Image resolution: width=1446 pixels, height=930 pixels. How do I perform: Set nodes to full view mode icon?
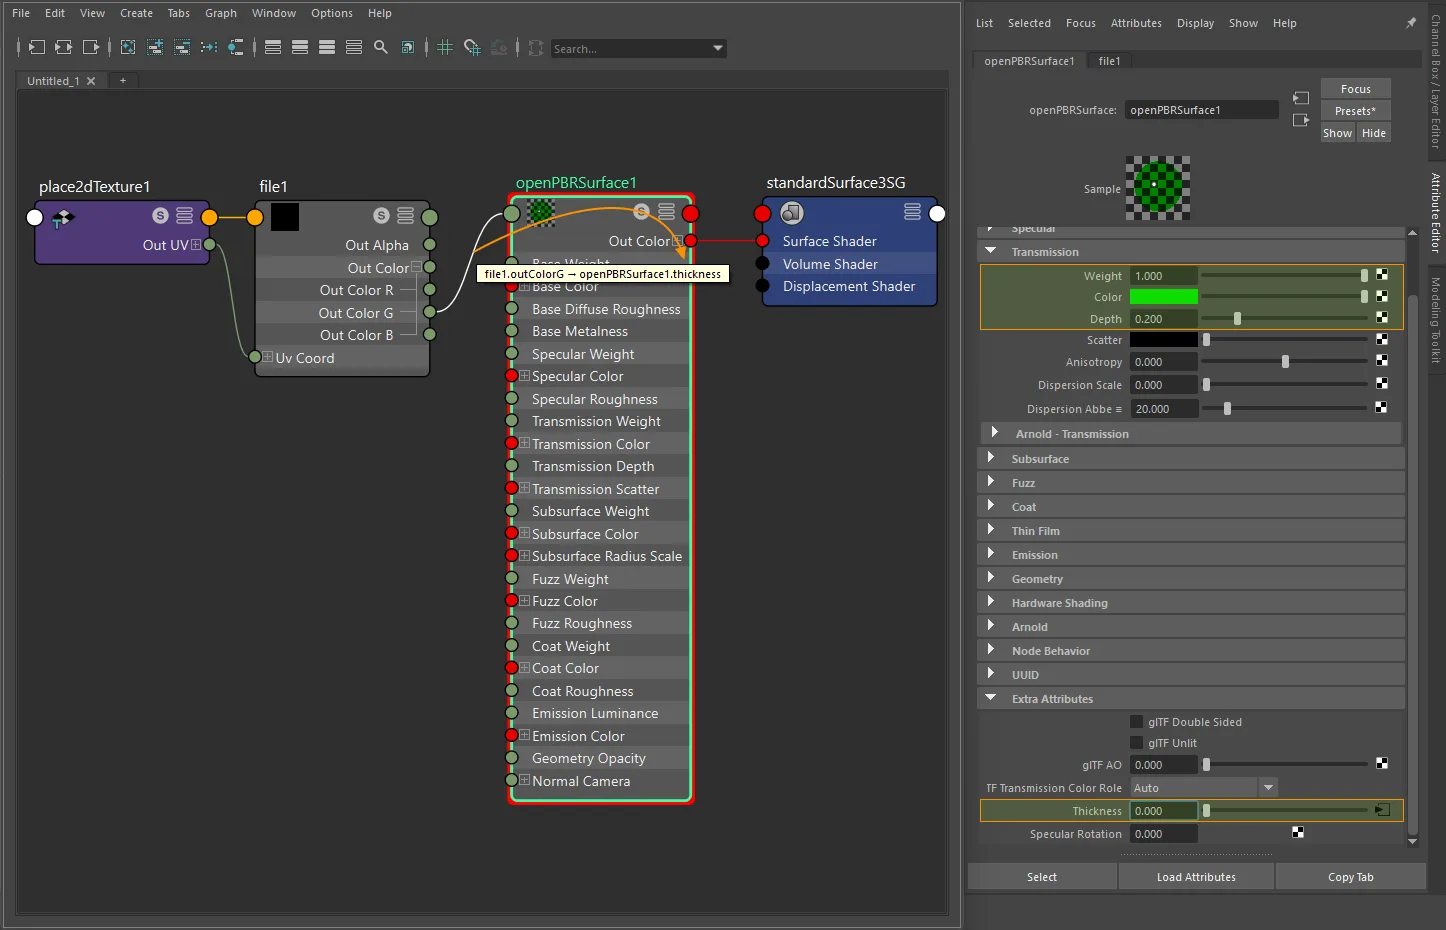(327, 47)
